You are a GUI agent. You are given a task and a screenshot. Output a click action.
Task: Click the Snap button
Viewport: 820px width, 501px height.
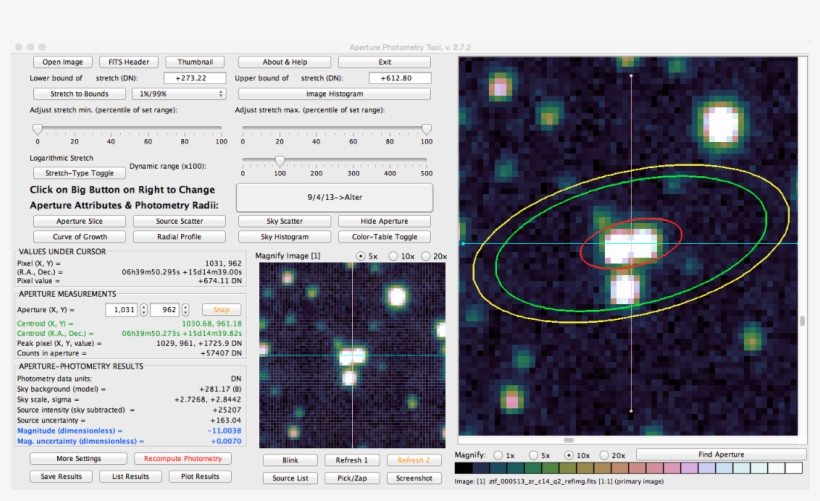tap(221, 310)
